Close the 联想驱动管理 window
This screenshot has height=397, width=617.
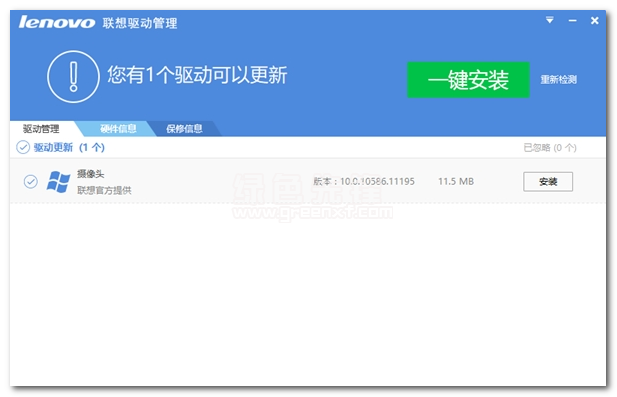(595, 20)
